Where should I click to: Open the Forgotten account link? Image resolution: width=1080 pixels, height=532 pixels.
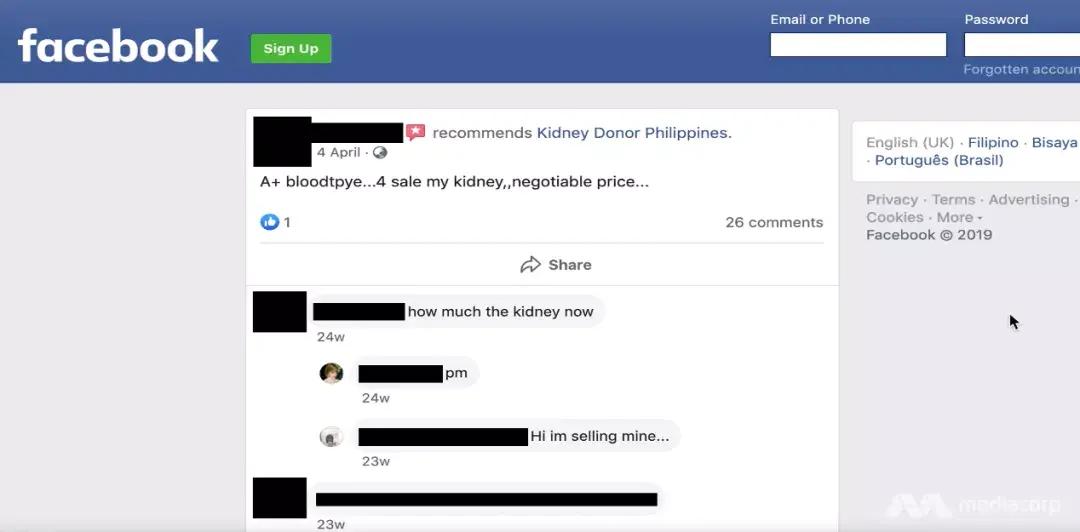1020,70
